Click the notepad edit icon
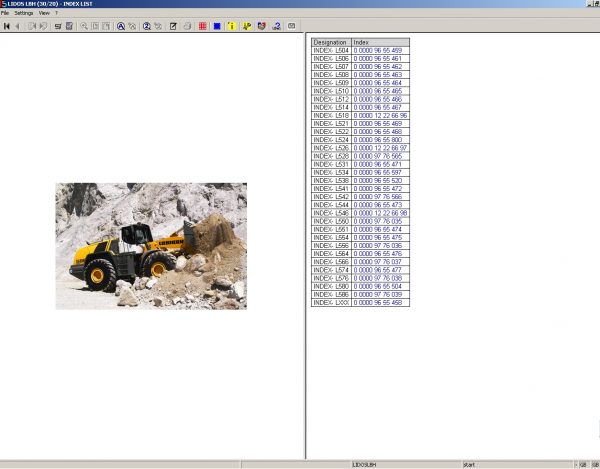This screenshot has width=600, height=469. tap(173, 26)
